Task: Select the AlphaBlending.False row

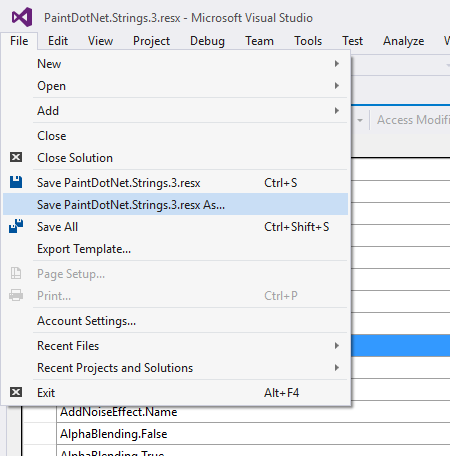Action: [x=253, y=434]
